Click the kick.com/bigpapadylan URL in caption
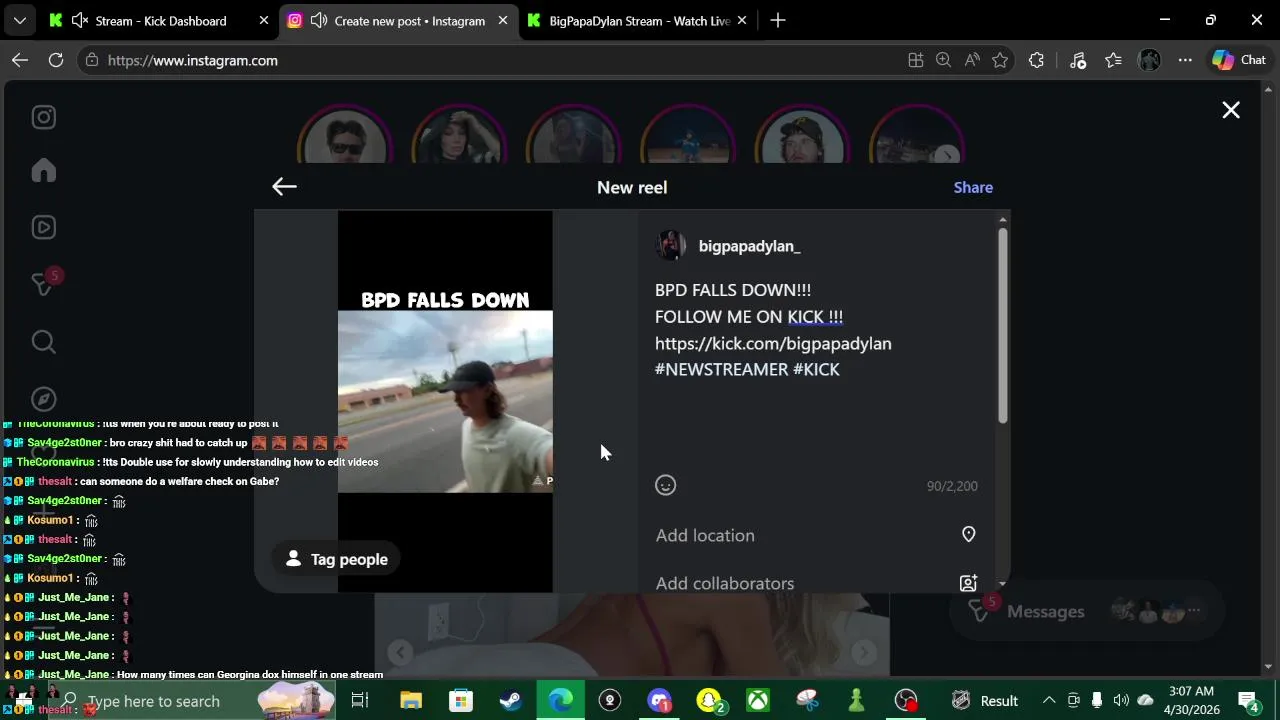This screenshot has height=720, width=1280. (x=773, y=343)
